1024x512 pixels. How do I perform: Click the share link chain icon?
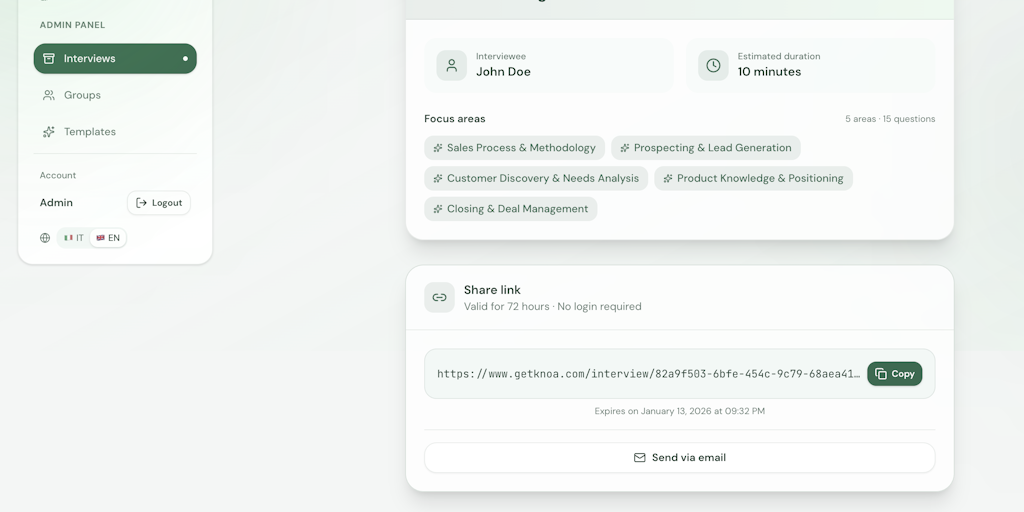tap(439, 298)
